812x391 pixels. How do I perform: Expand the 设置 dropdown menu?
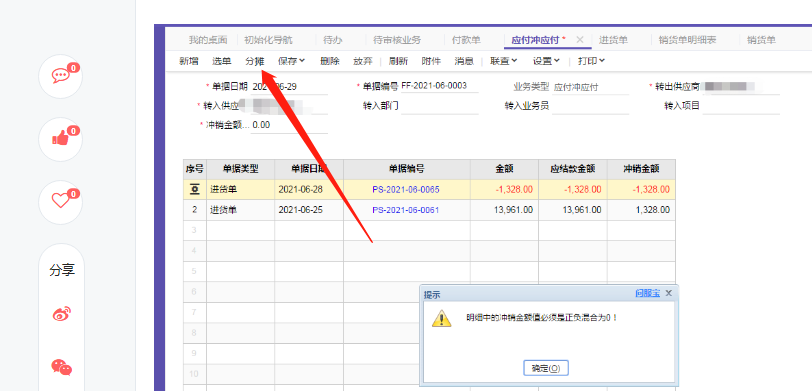tap(546, 61)
